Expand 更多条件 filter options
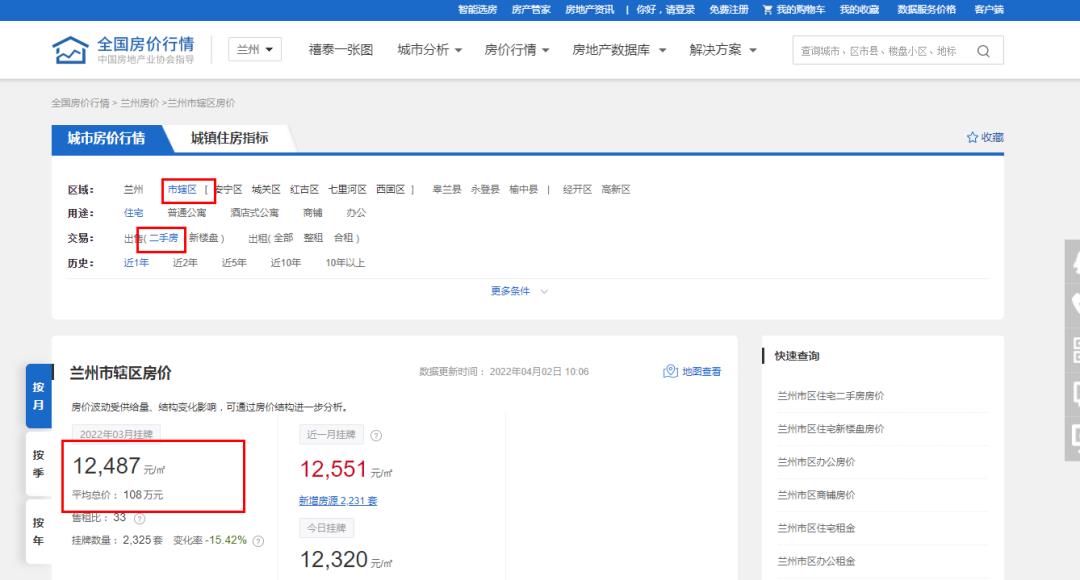Viewport: 1080px width, 580px height. [519, 291]
